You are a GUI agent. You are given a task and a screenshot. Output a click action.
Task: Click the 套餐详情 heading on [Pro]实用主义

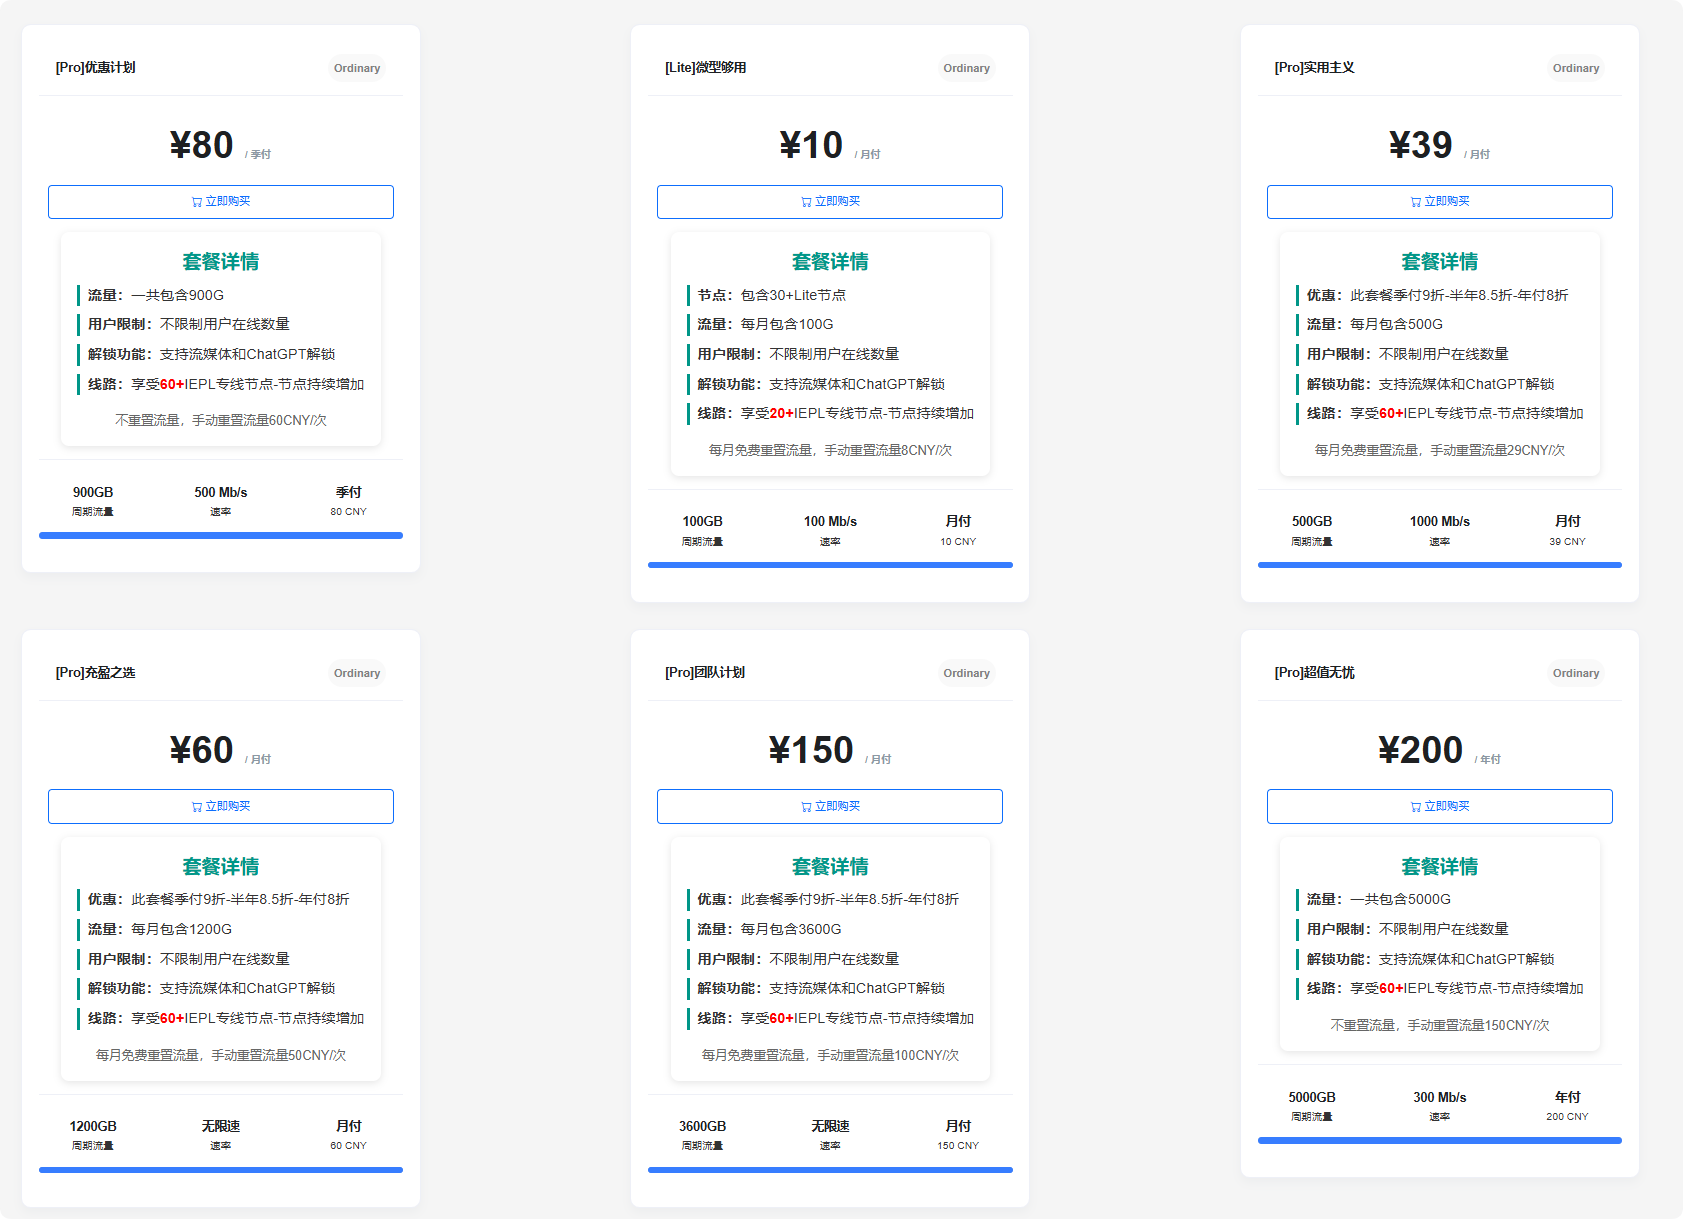pos(1439,261)
